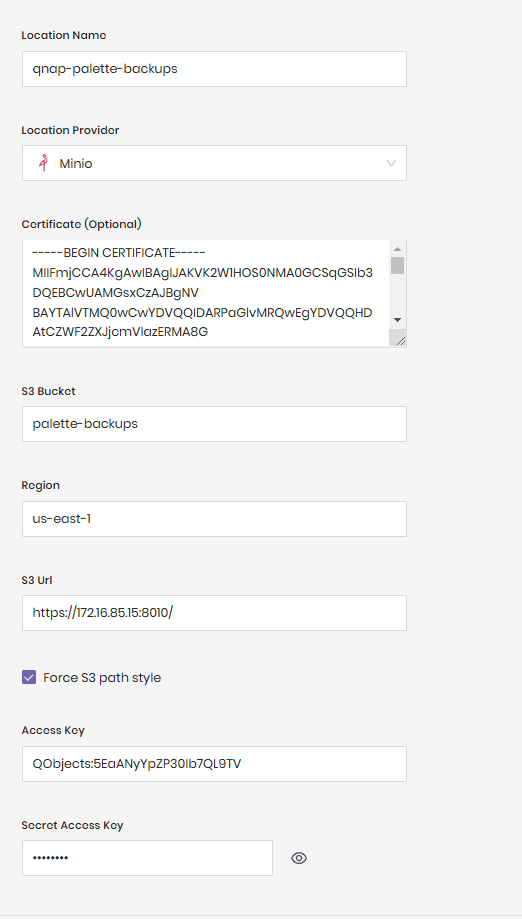522x919 pixels.
Task: Select the Access Key input field
Action: tap(214, 764)
